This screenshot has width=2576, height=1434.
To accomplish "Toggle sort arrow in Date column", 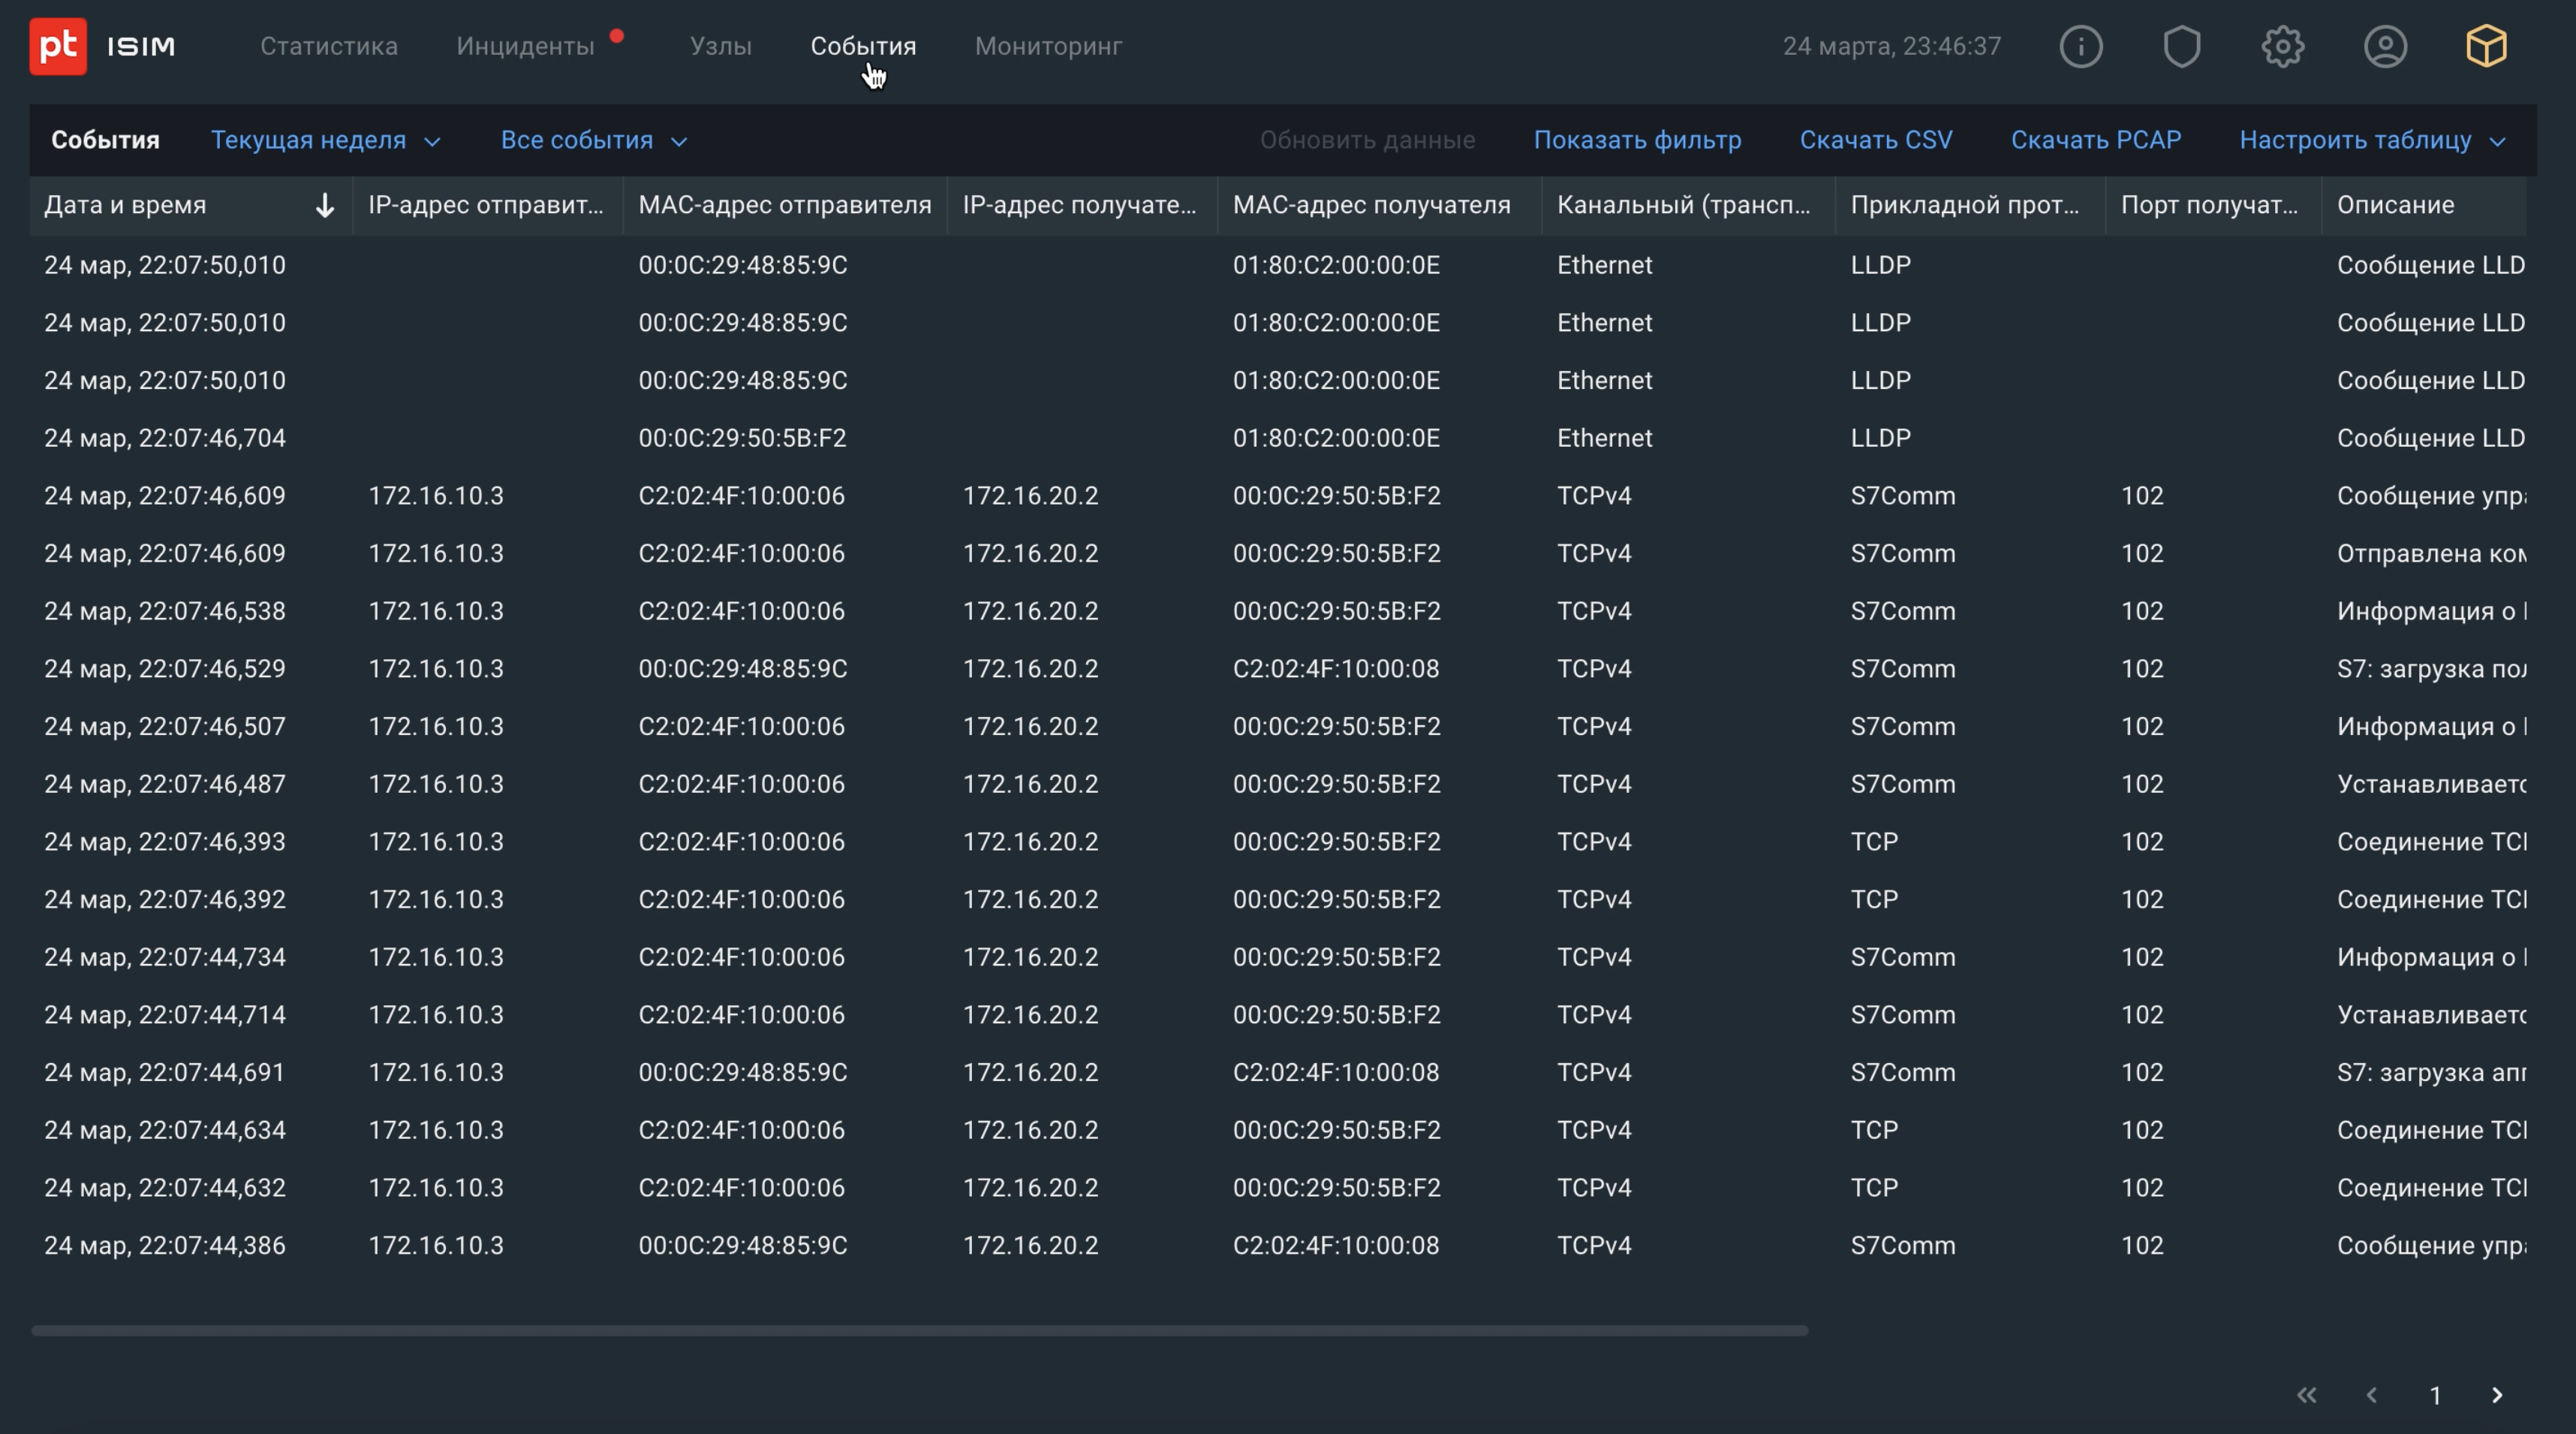I will click(324, 205).
